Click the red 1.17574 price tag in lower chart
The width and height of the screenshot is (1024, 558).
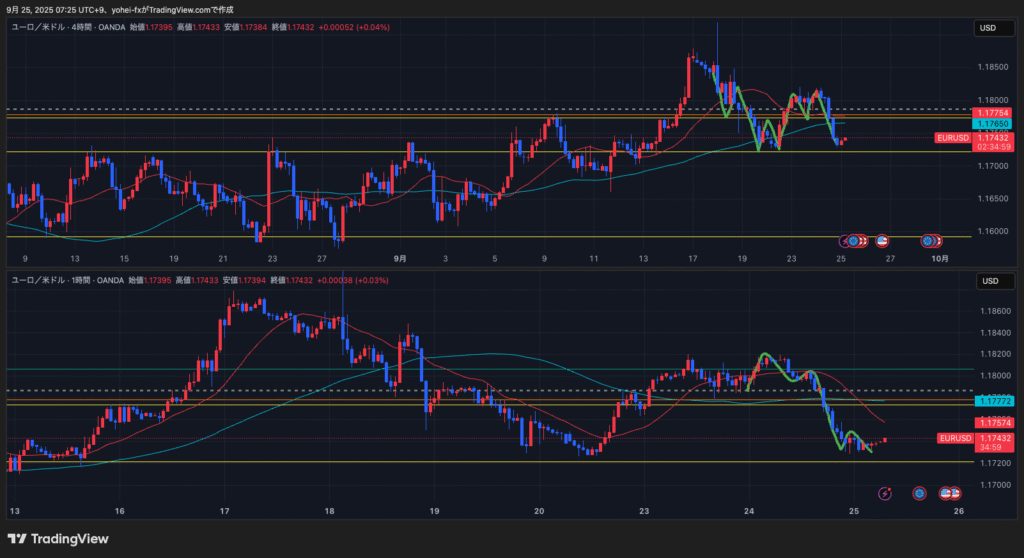point(993,423)
